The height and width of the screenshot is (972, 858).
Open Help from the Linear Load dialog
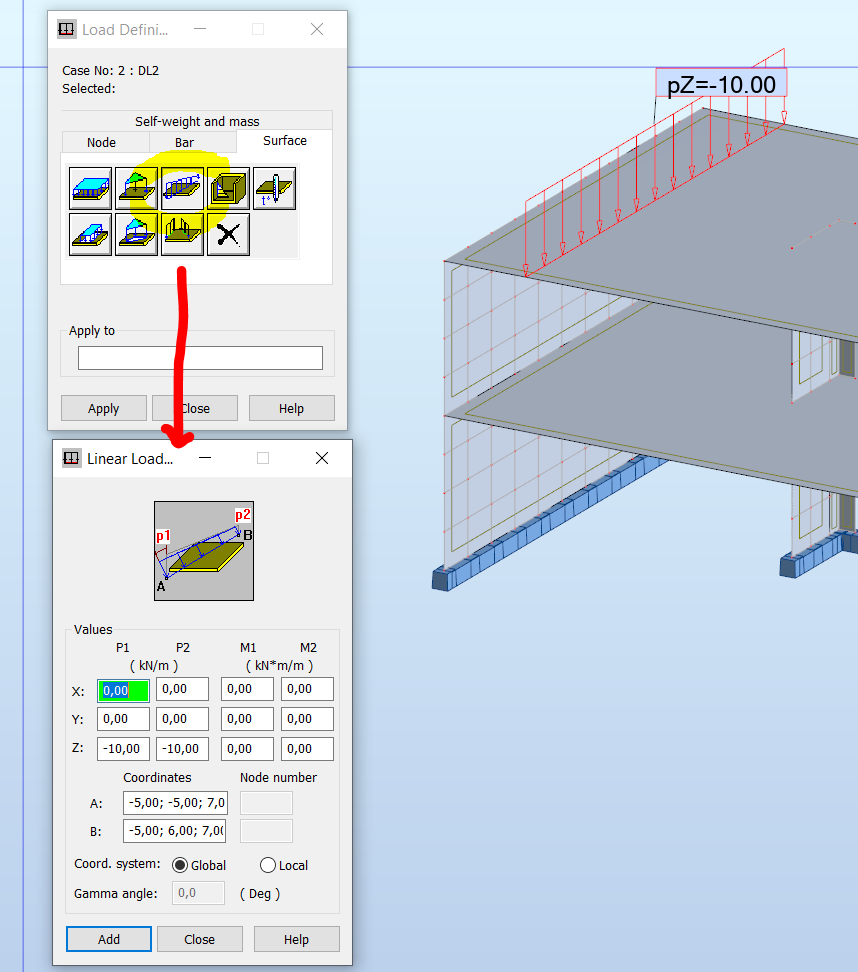(x=296, y=939)
